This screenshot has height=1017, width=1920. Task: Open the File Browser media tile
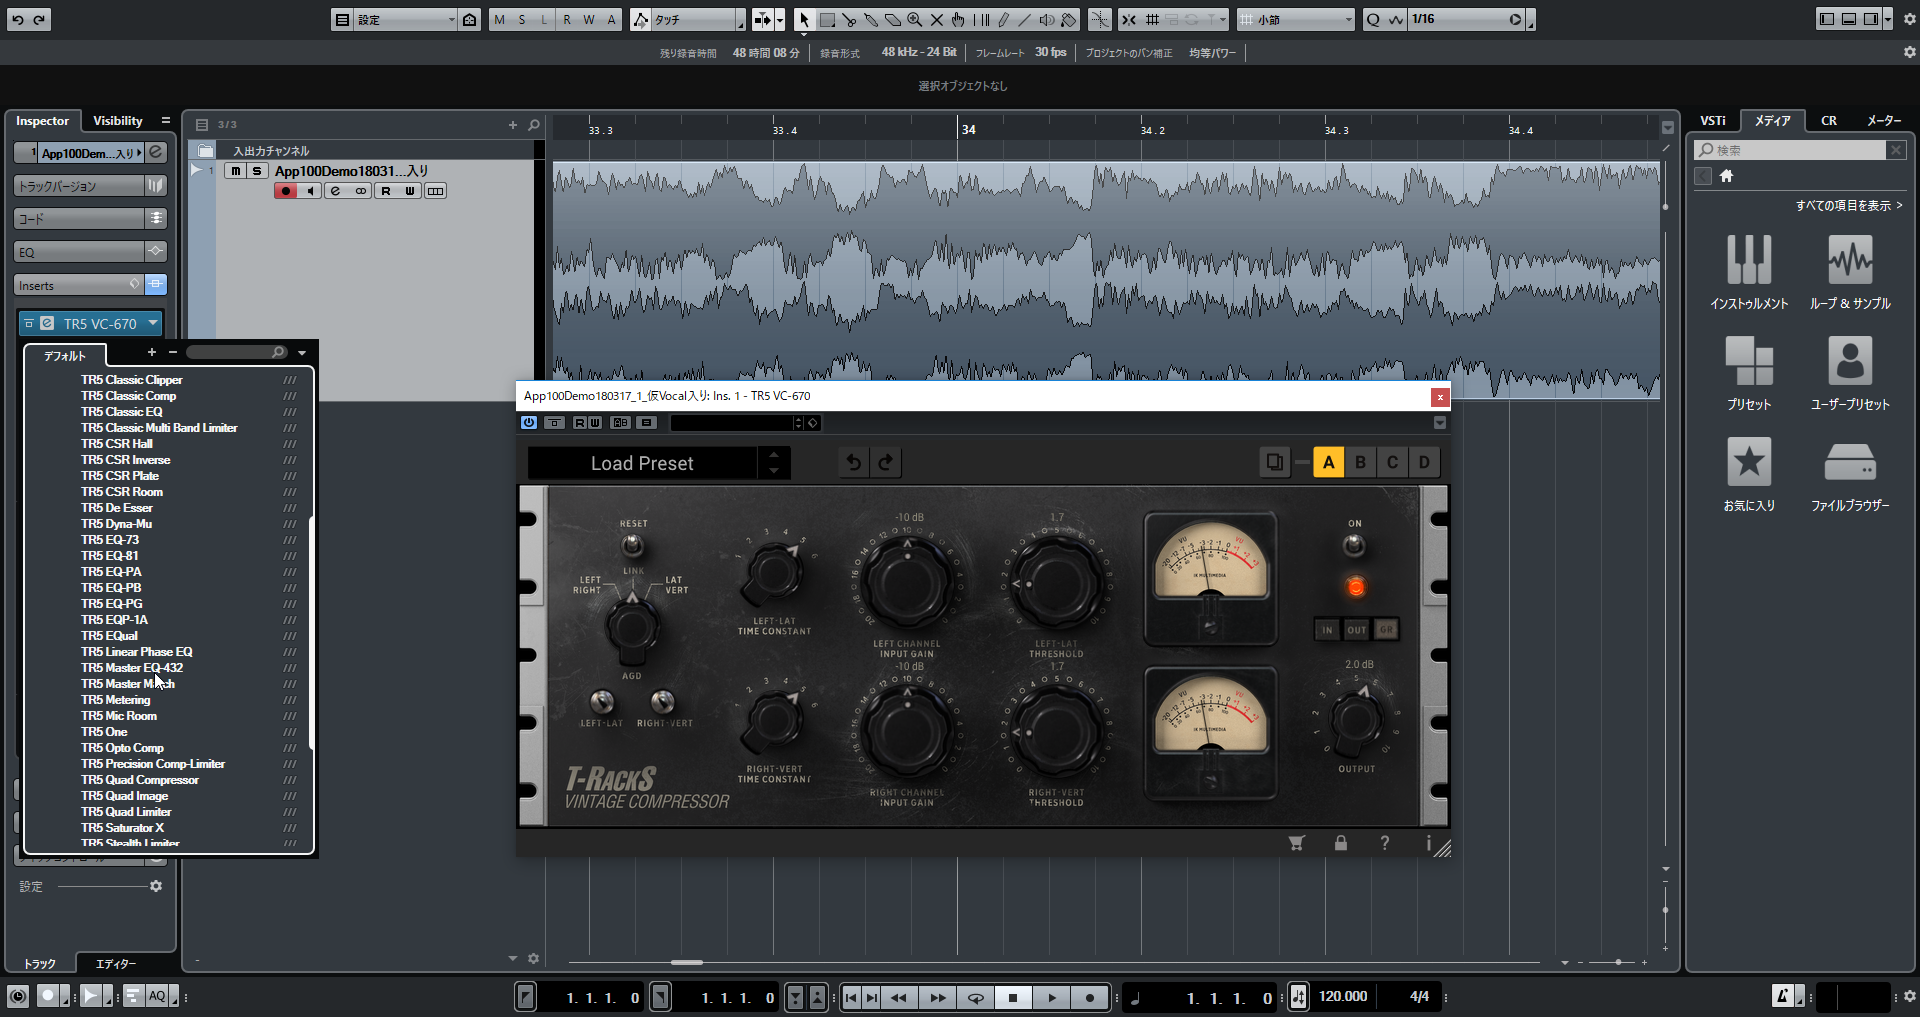[x=1850, y=474]
